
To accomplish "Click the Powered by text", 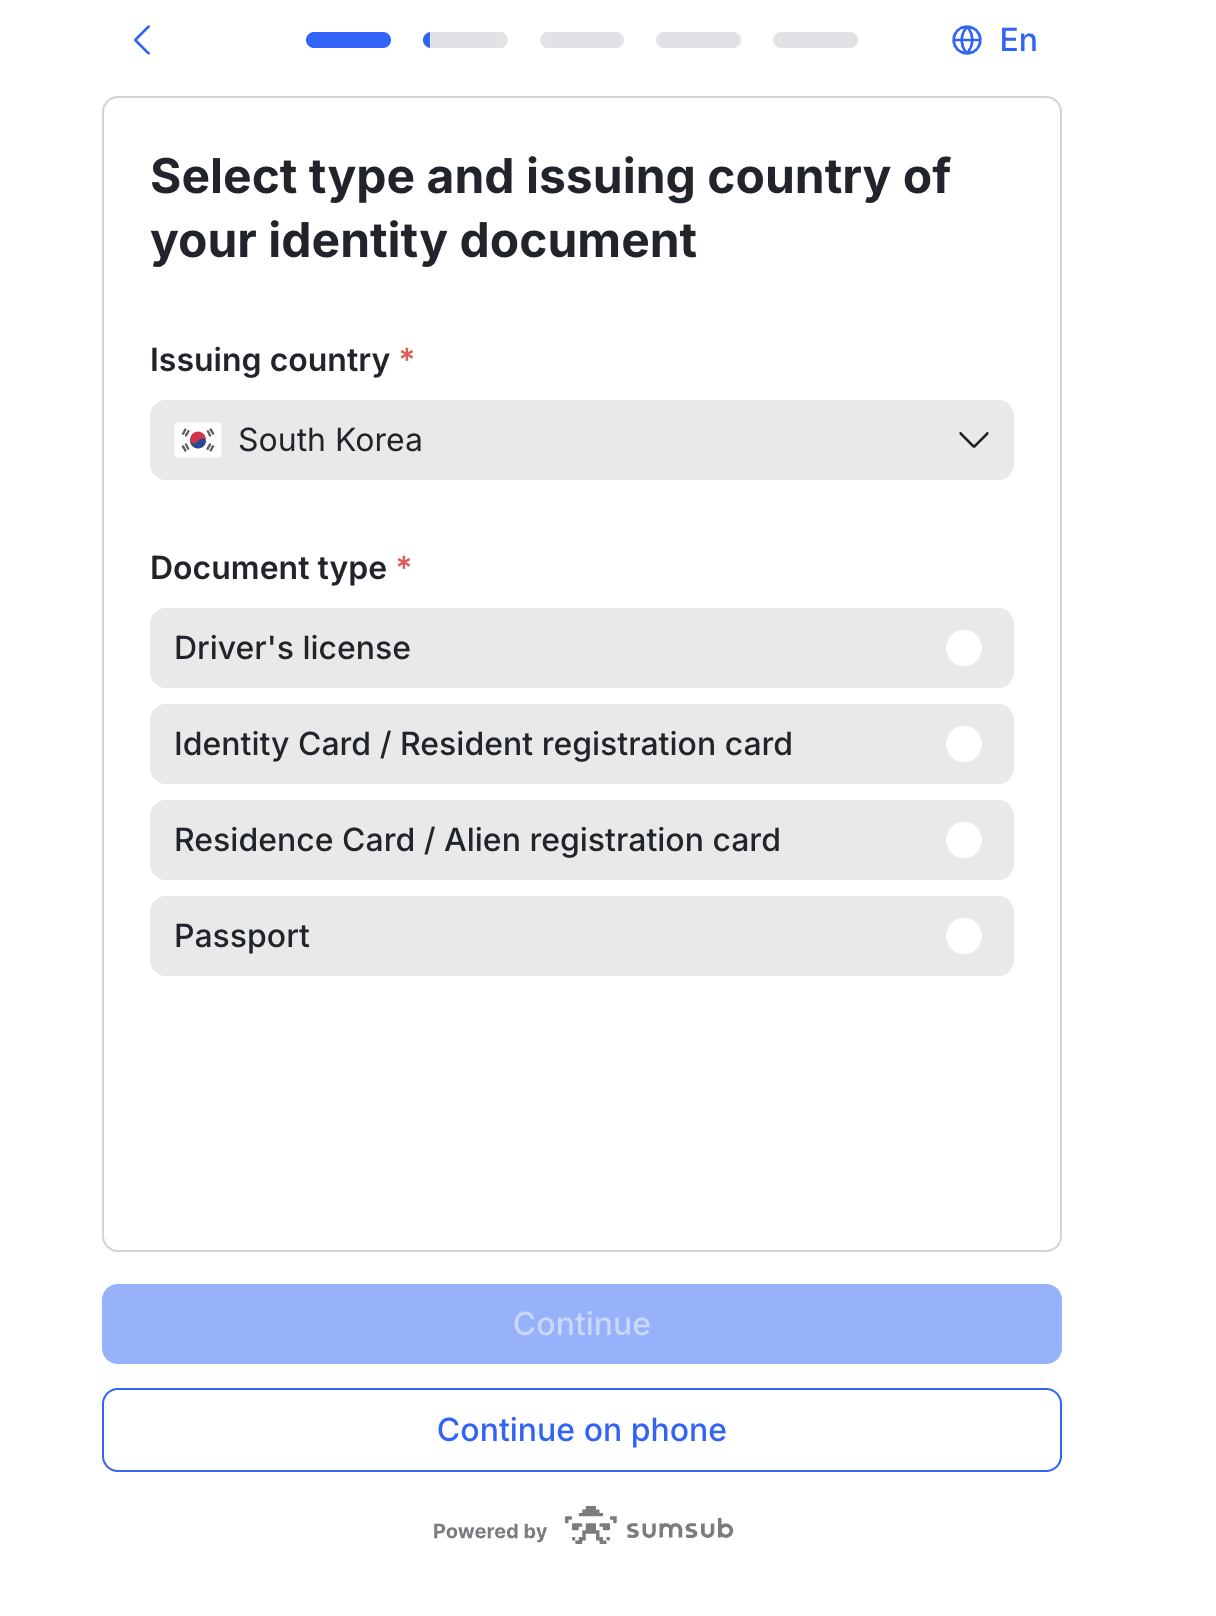I will pyautogui.click(x=490, y=1531).
